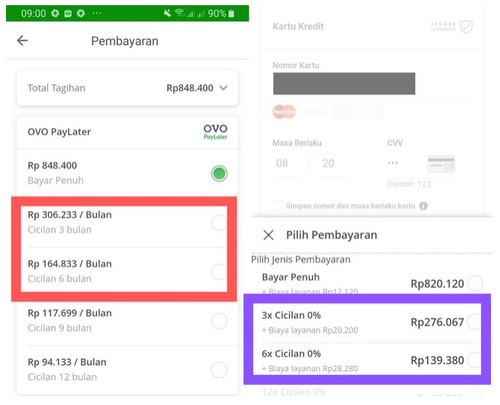Click the Rp276.067 amount

coord(437,322)
